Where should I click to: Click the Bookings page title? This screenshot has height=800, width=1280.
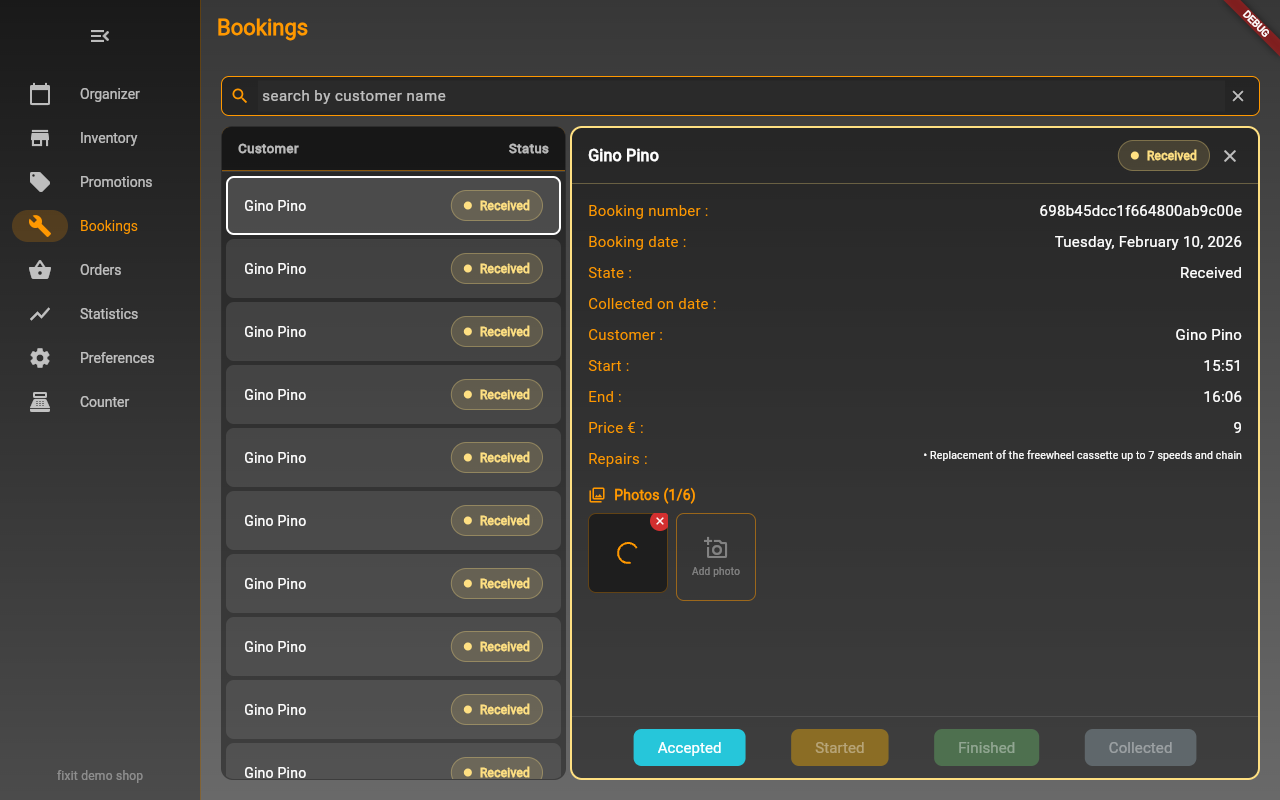[x=262, y=28]
